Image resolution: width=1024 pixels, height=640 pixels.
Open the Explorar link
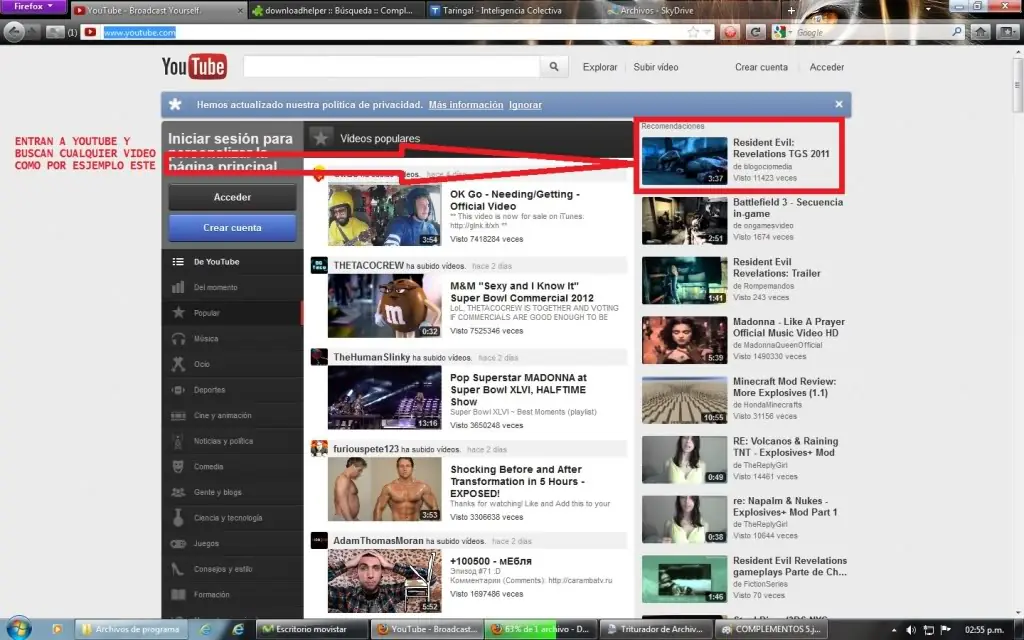(x=600, y=67)
